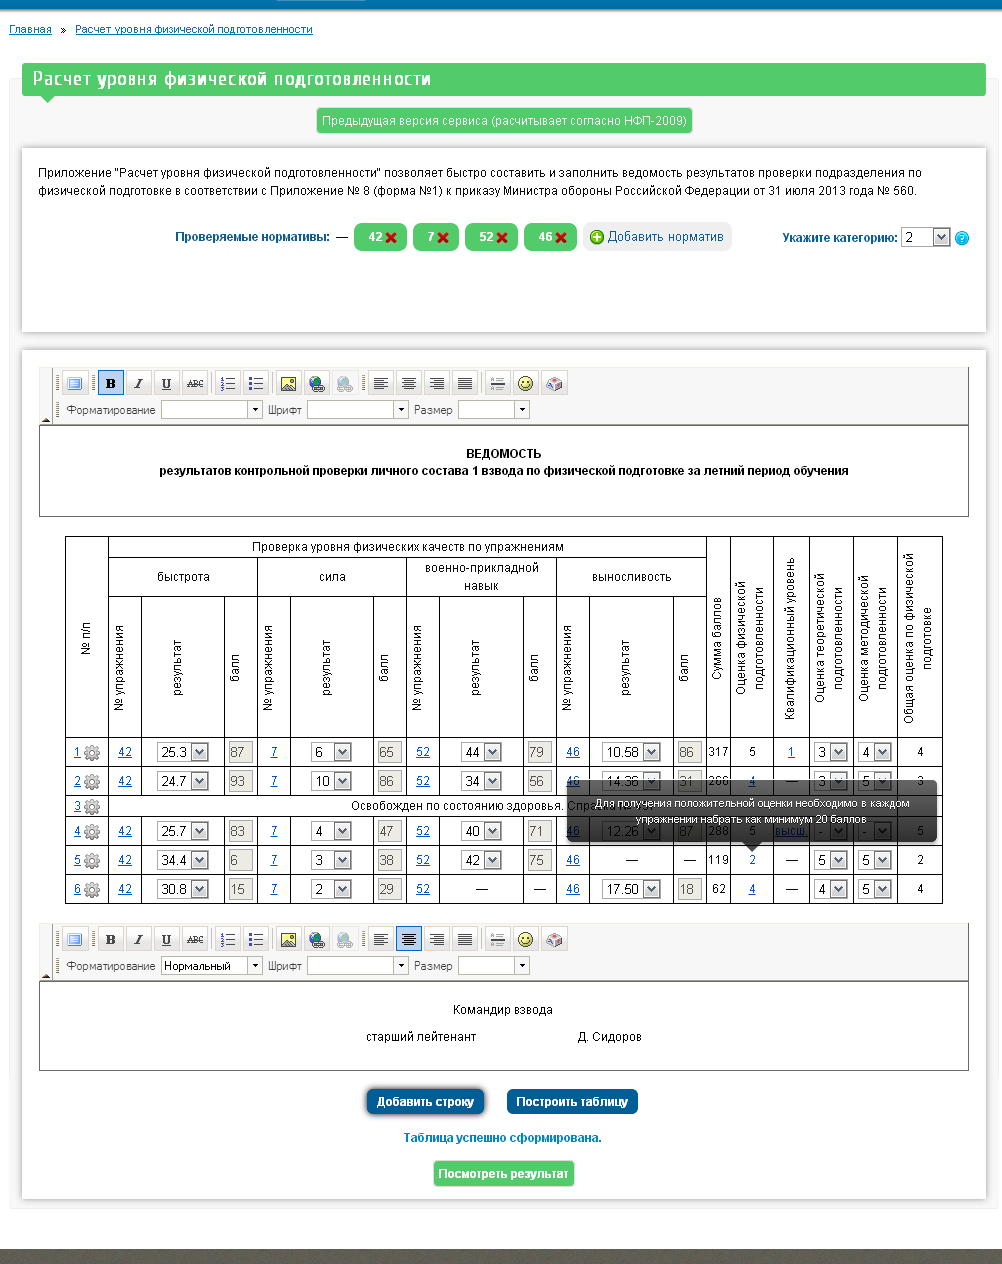
Task: Open exercise 46 link in row 6
Action: tap(573, 889)
